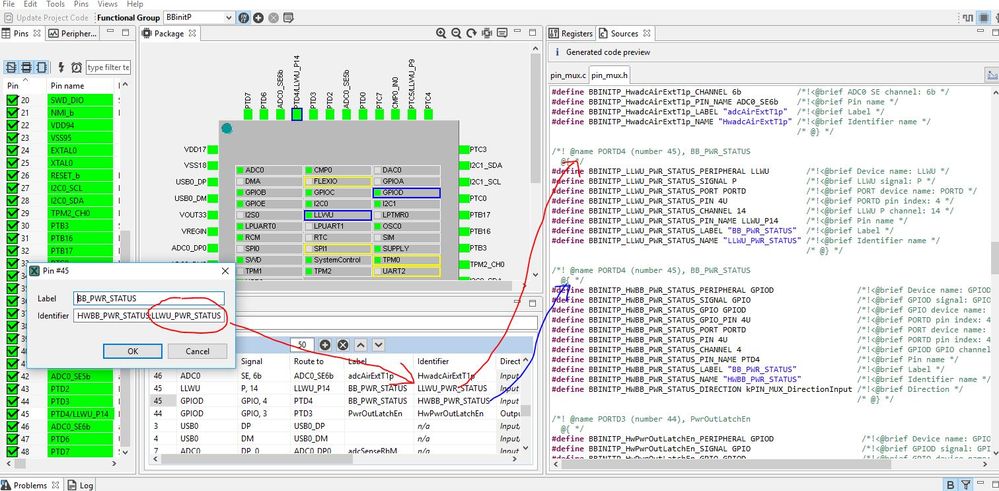
Task: Click the Identifier field in Pin #45 dialog
Action: click(149, 315)
